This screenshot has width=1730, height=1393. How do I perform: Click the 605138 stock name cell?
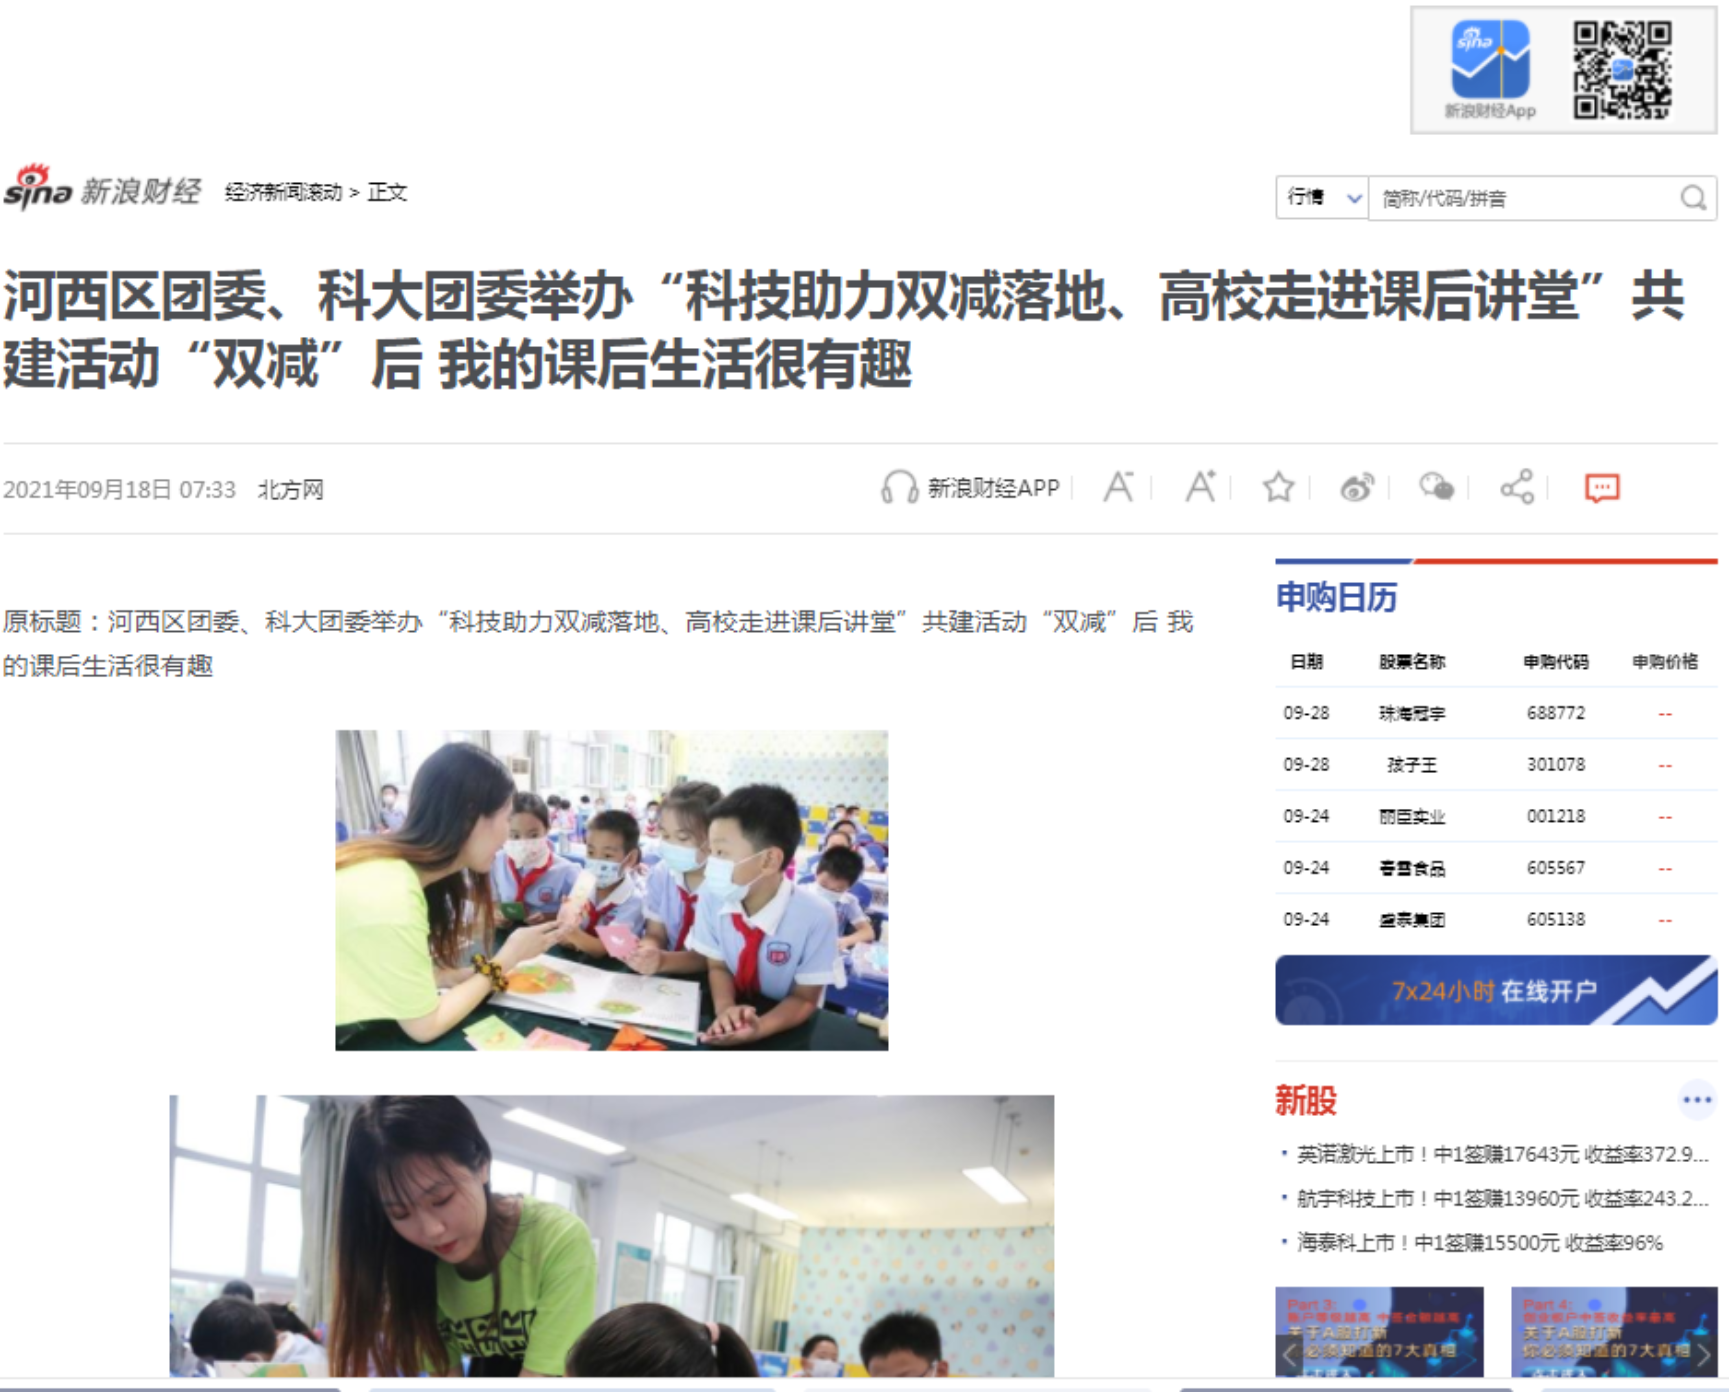click(1412, 919)
